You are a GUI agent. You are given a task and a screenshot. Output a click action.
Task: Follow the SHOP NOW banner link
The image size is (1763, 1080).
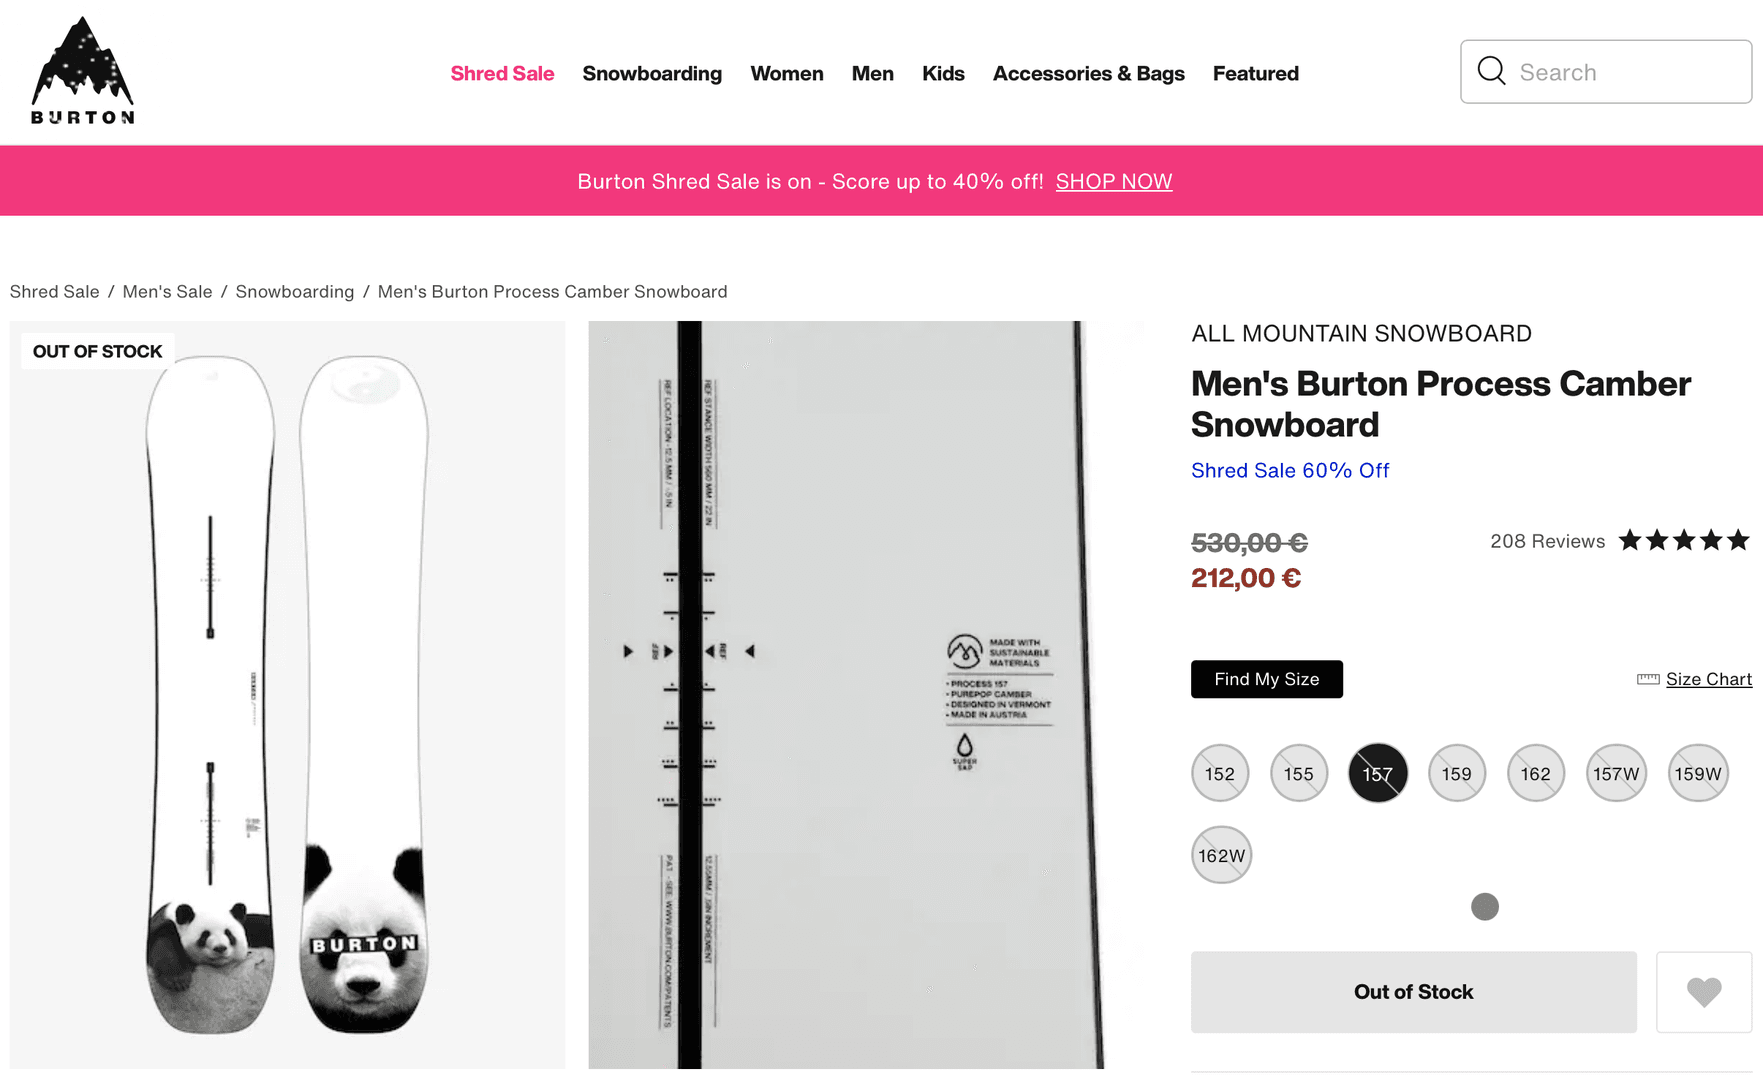pos(1114,182)
